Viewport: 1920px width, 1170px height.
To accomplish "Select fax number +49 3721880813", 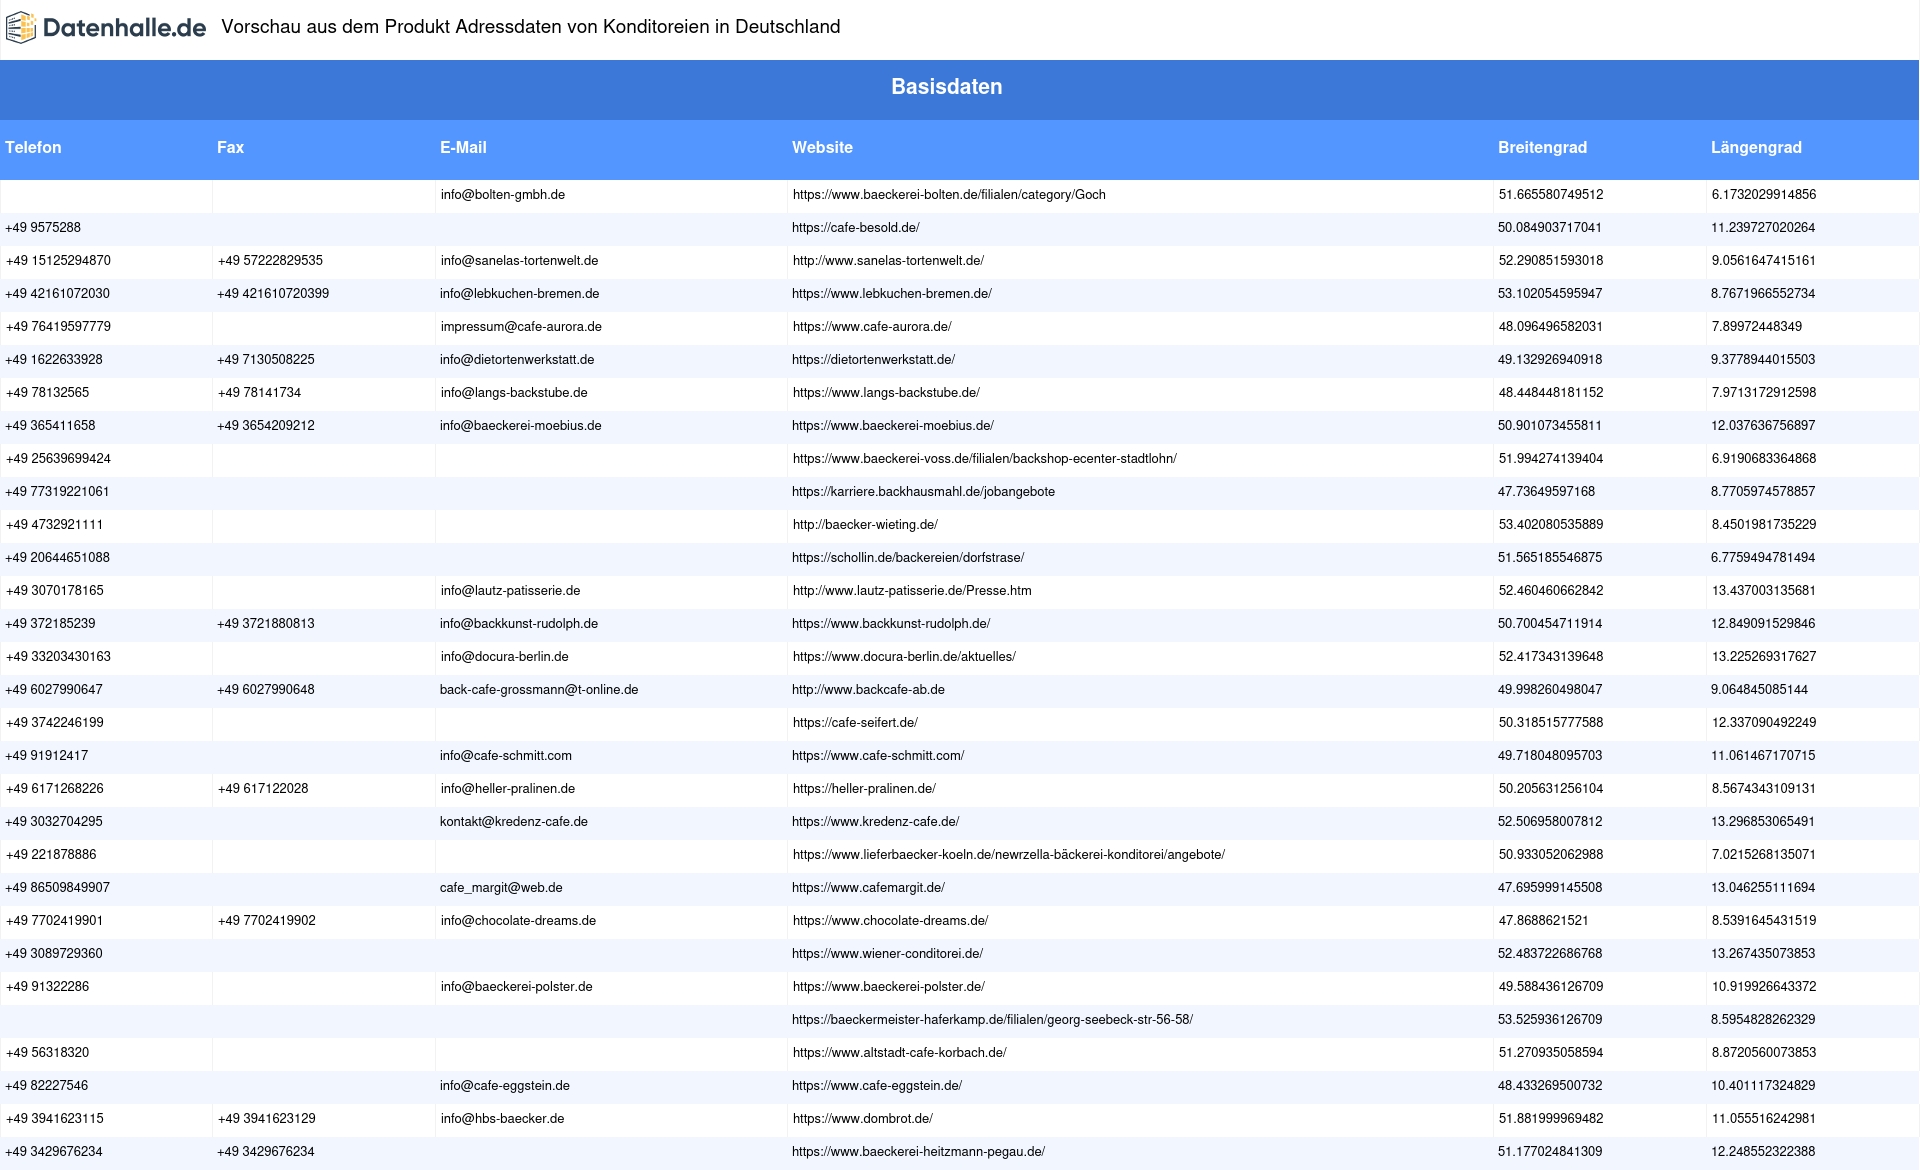I will click(266, 624).
